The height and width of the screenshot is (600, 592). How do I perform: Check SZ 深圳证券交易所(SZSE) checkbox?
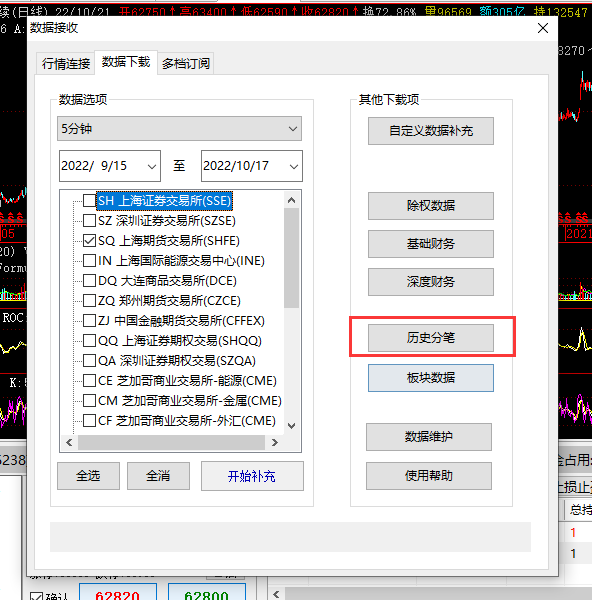tap(89, 220)
